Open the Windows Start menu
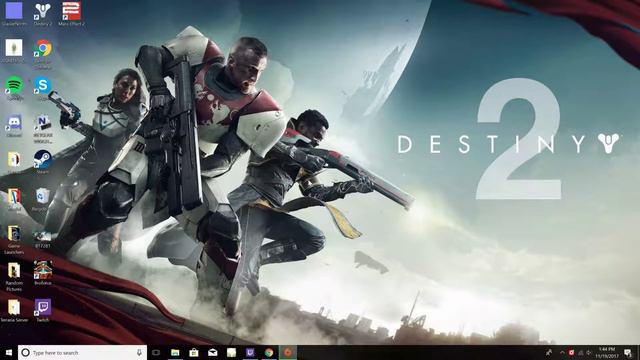This screenshot has width=640, height=360. point(9,352)
